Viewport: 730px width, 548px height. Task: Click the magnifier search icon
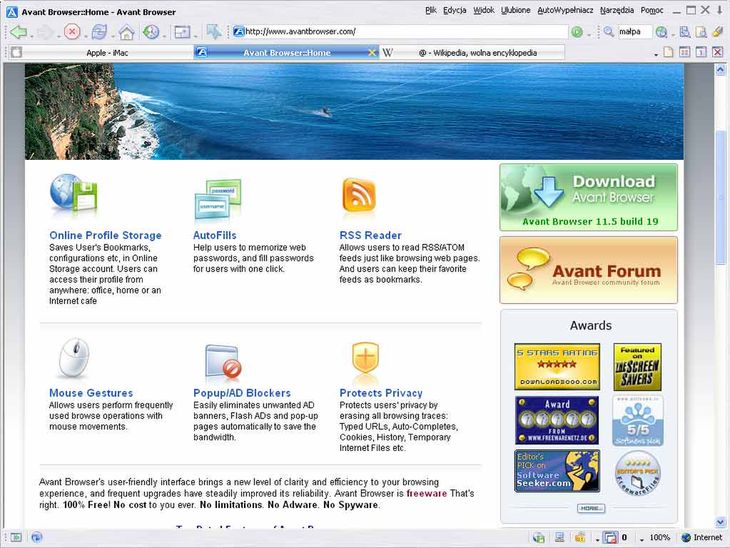[608, 32]
